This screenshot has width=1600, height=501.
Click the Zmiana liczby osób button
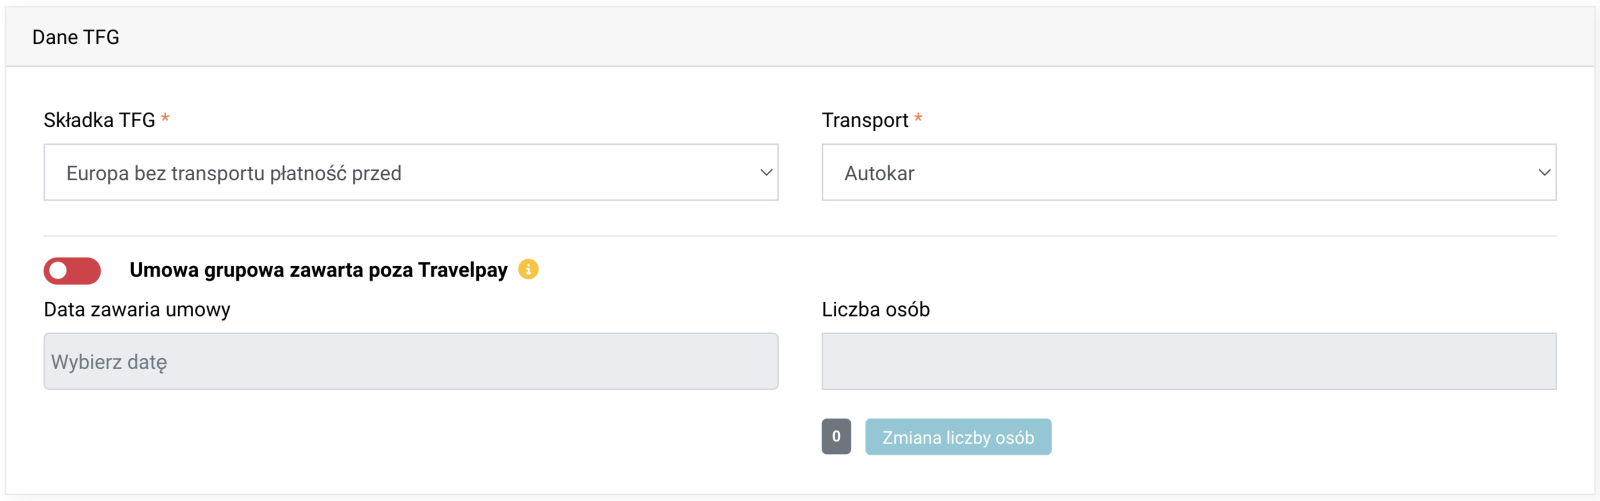point(958,437)
